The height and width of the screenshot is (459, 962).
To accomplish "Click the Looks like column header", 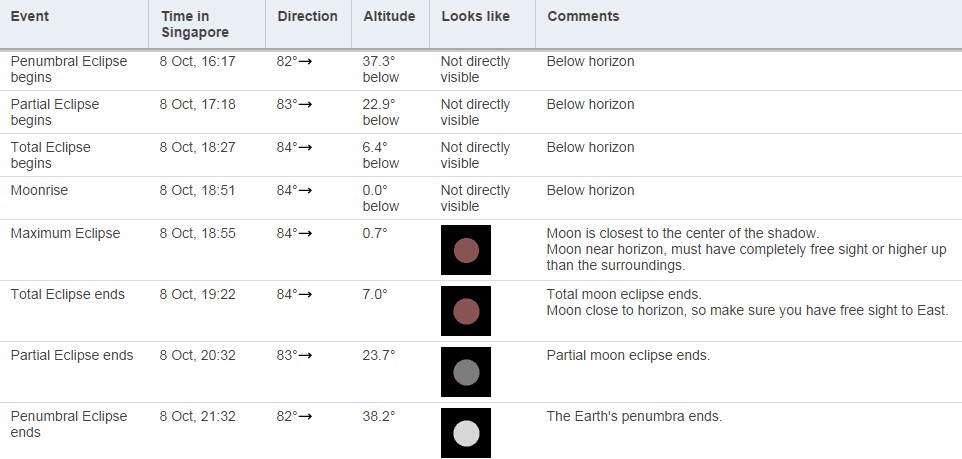I will coord(475,17).
